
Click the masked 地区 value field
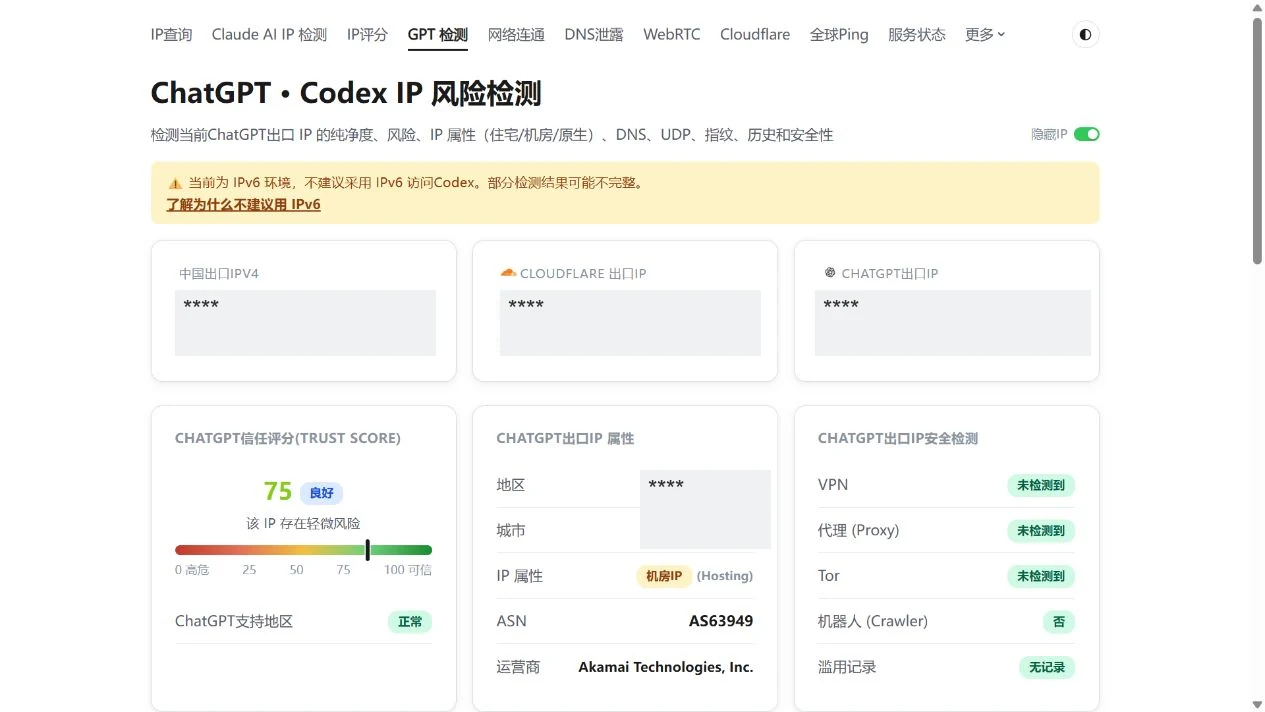705,509
